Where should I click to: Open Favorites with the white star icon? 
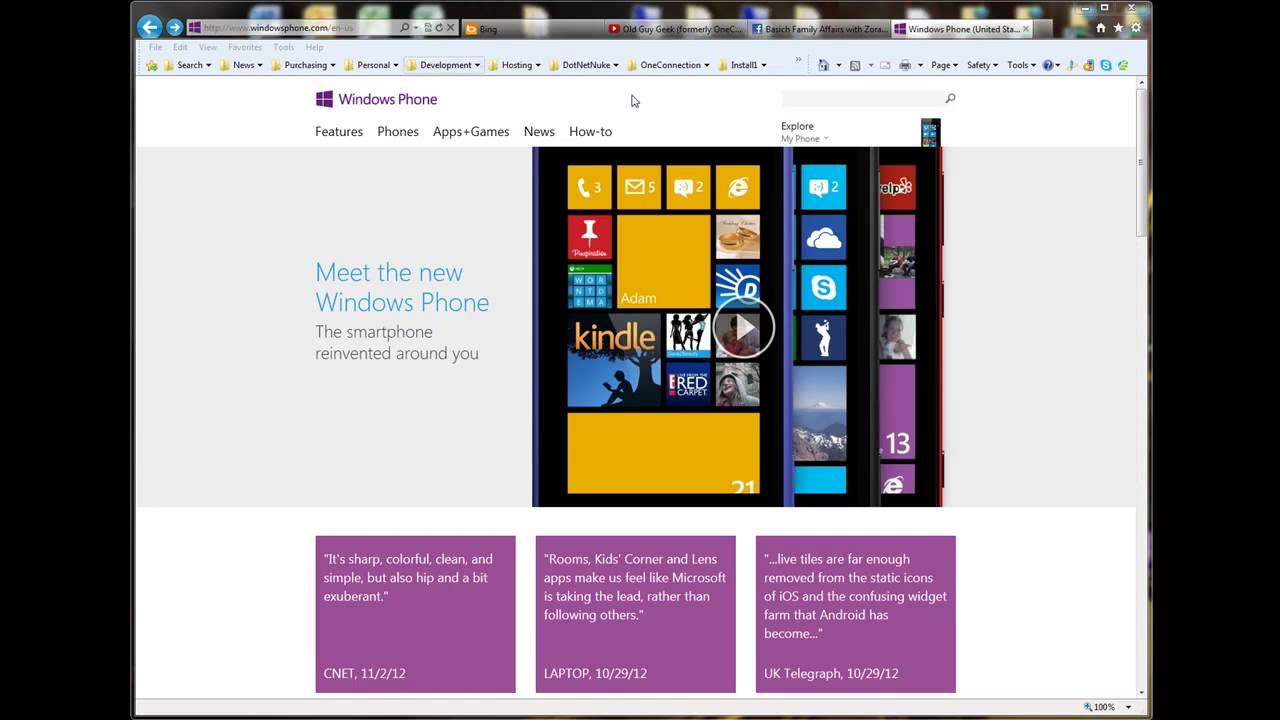(1119, 29)
